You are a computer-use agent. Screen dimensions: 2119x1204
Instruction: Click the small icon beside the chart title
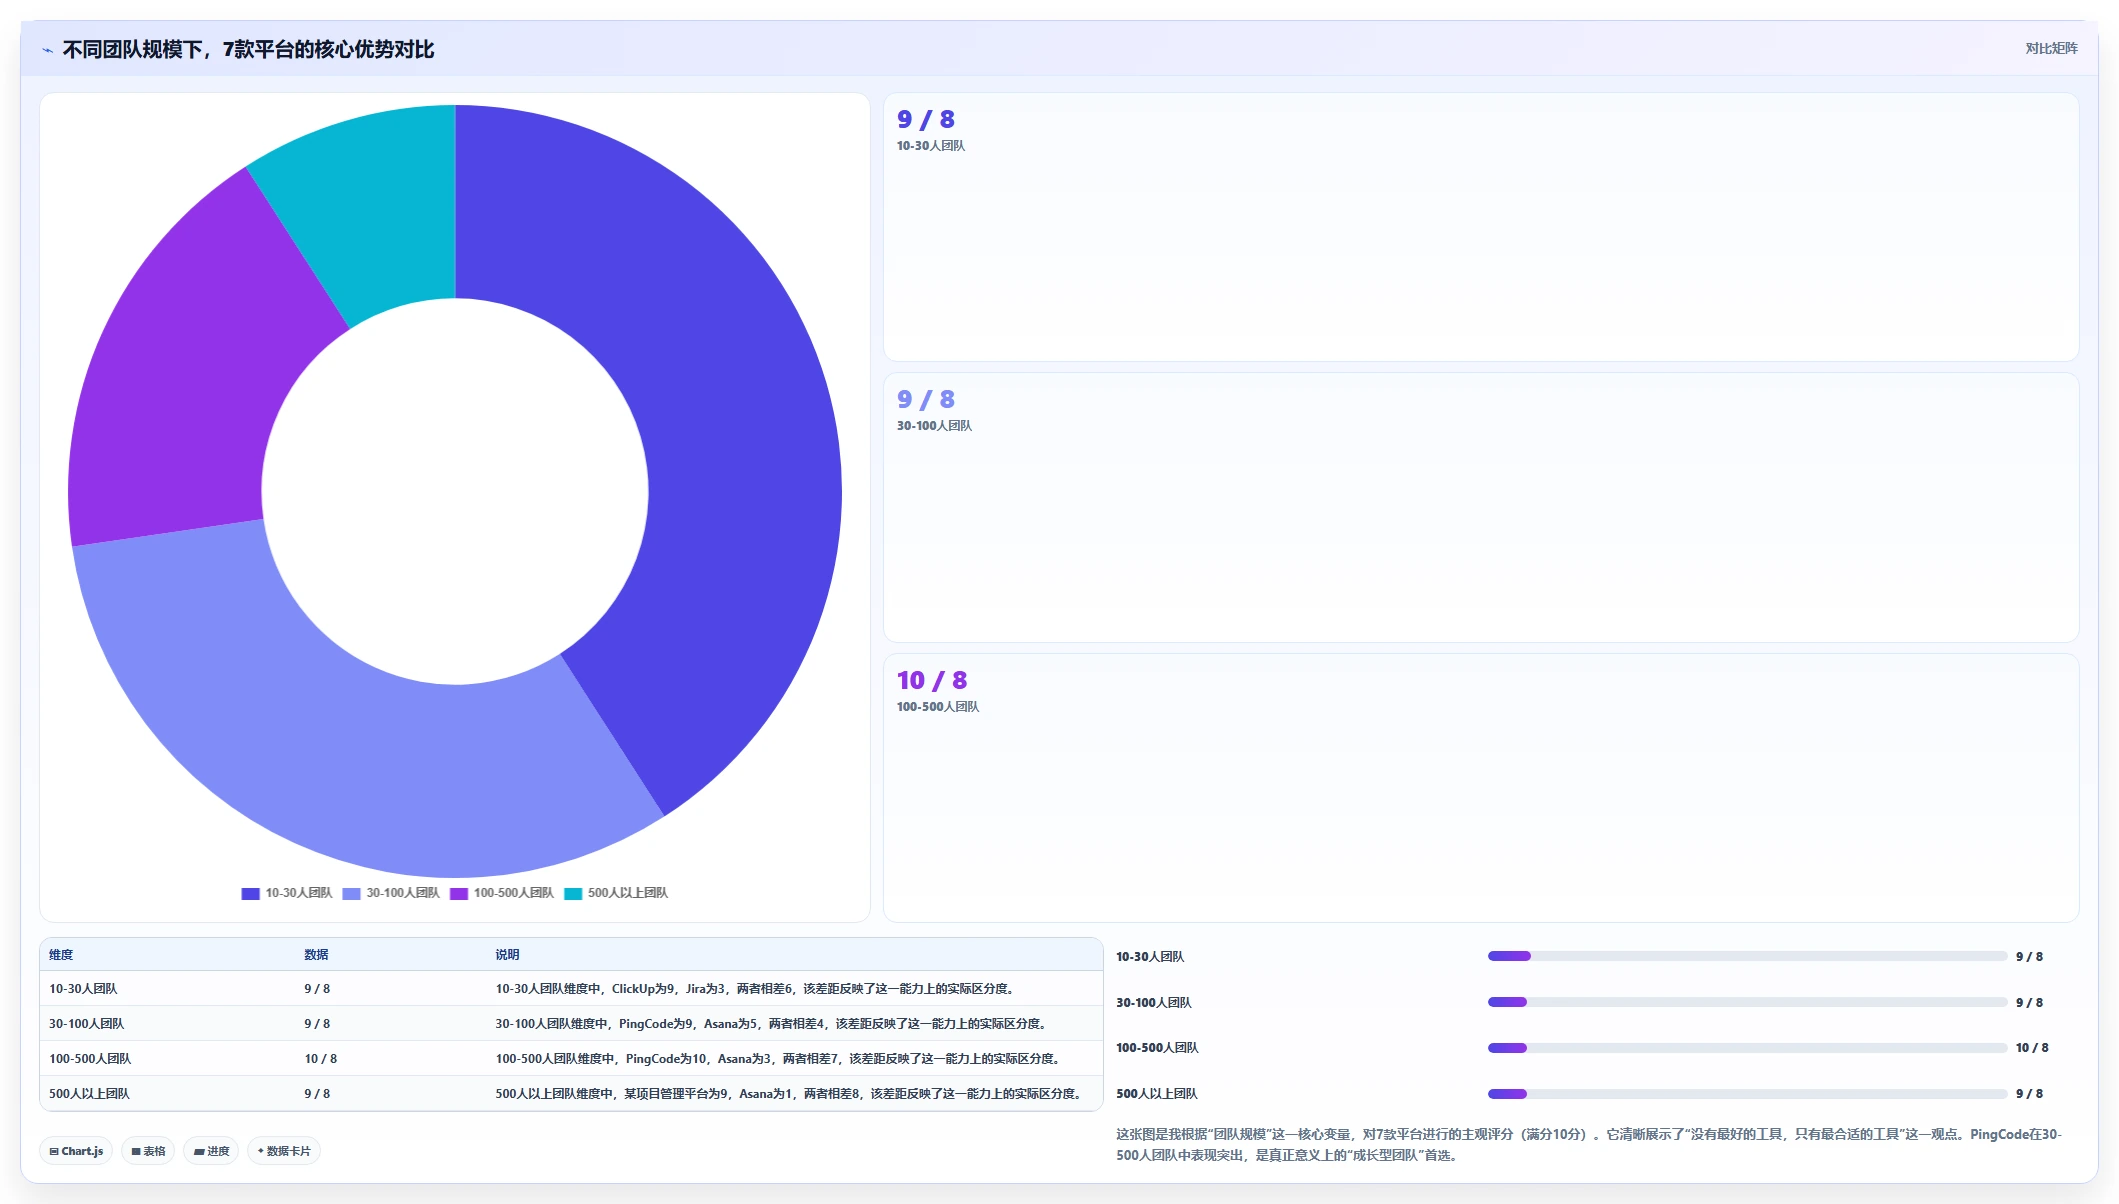47,50
